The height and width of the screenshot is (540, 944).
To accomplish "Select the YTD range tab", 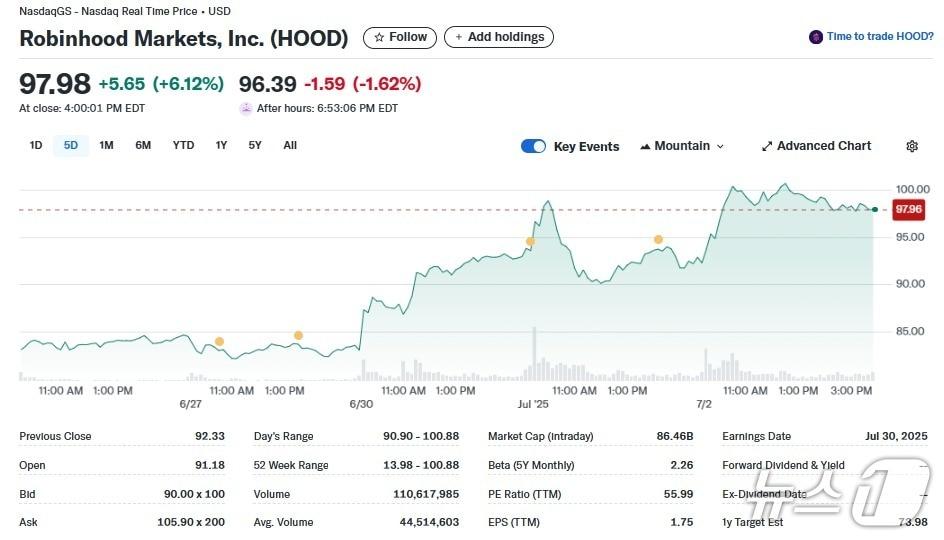I will pos(183,145).
